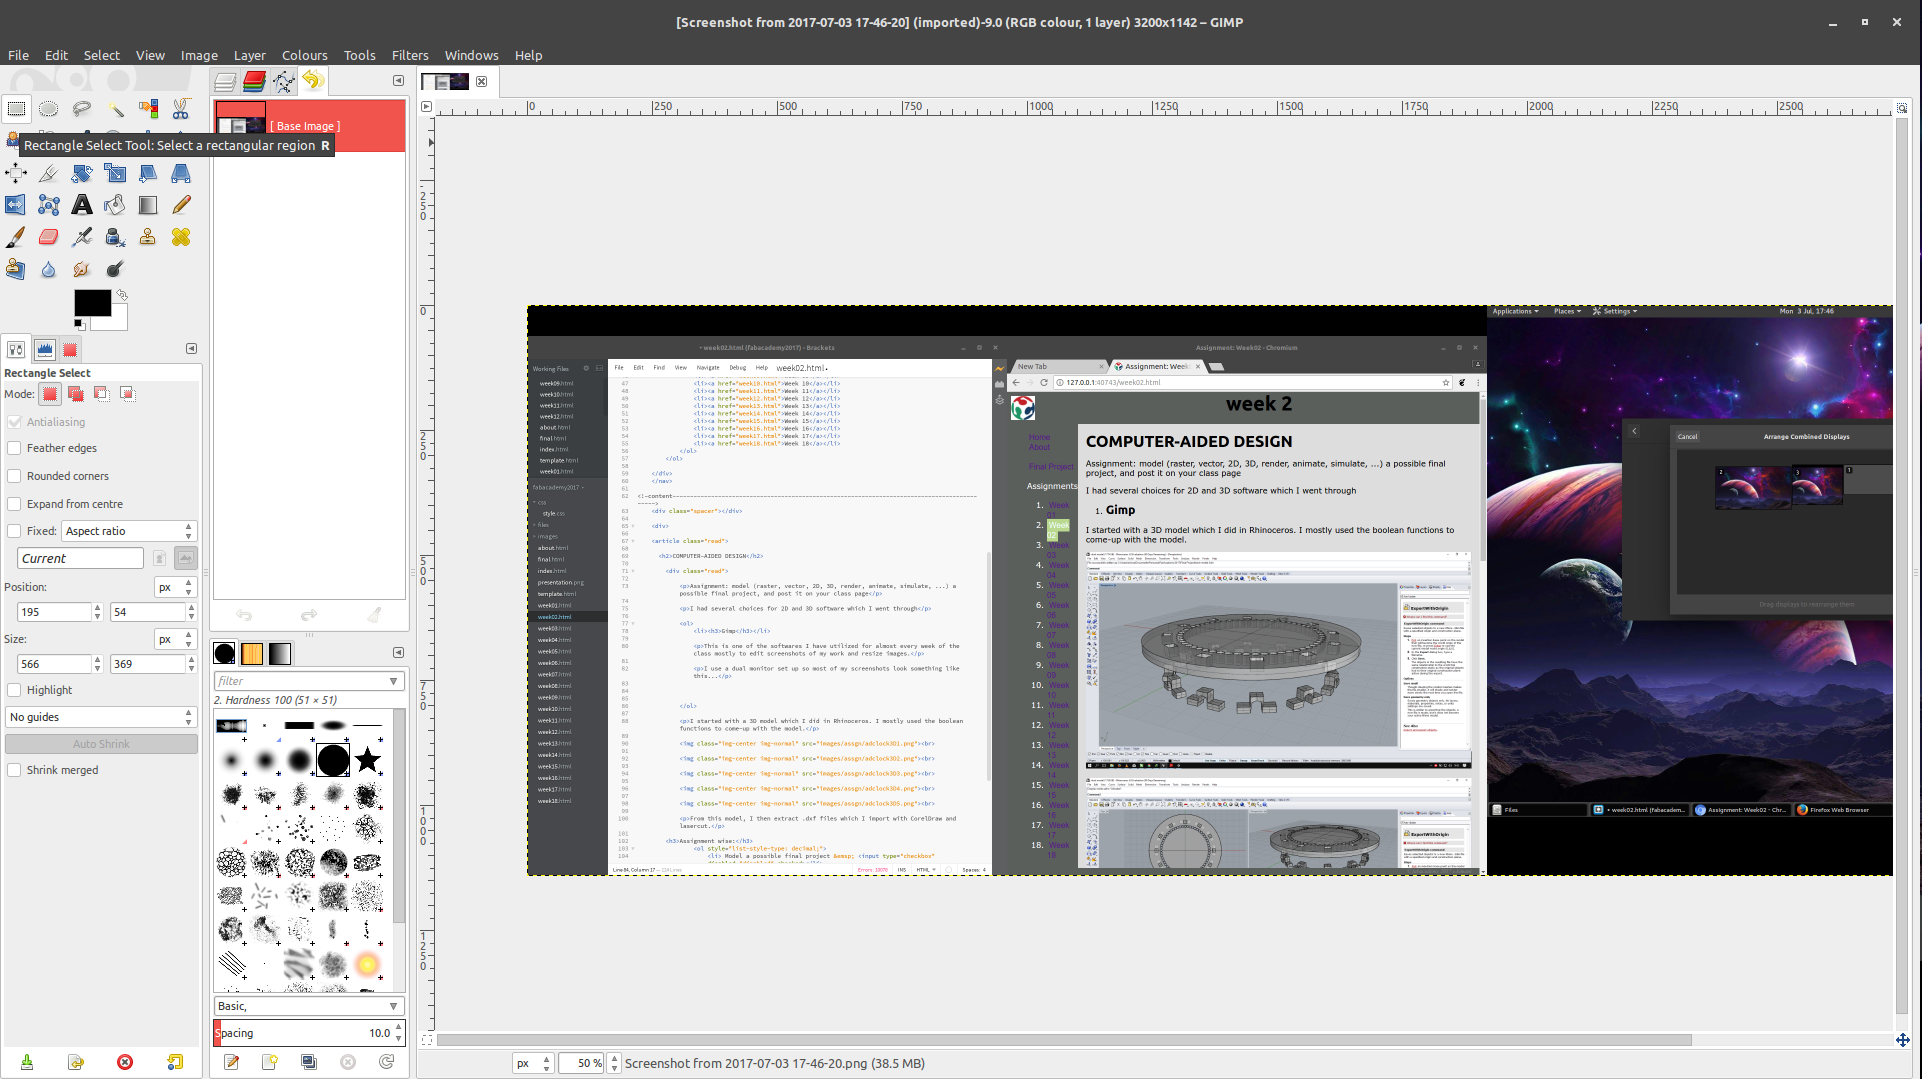Select the Ellipse Select tool

[49, 108]
